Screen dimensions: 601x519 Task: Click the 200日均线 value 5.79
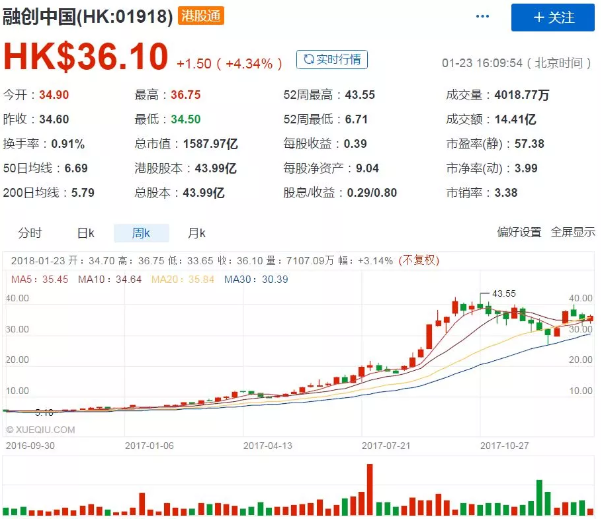[83, 193]
